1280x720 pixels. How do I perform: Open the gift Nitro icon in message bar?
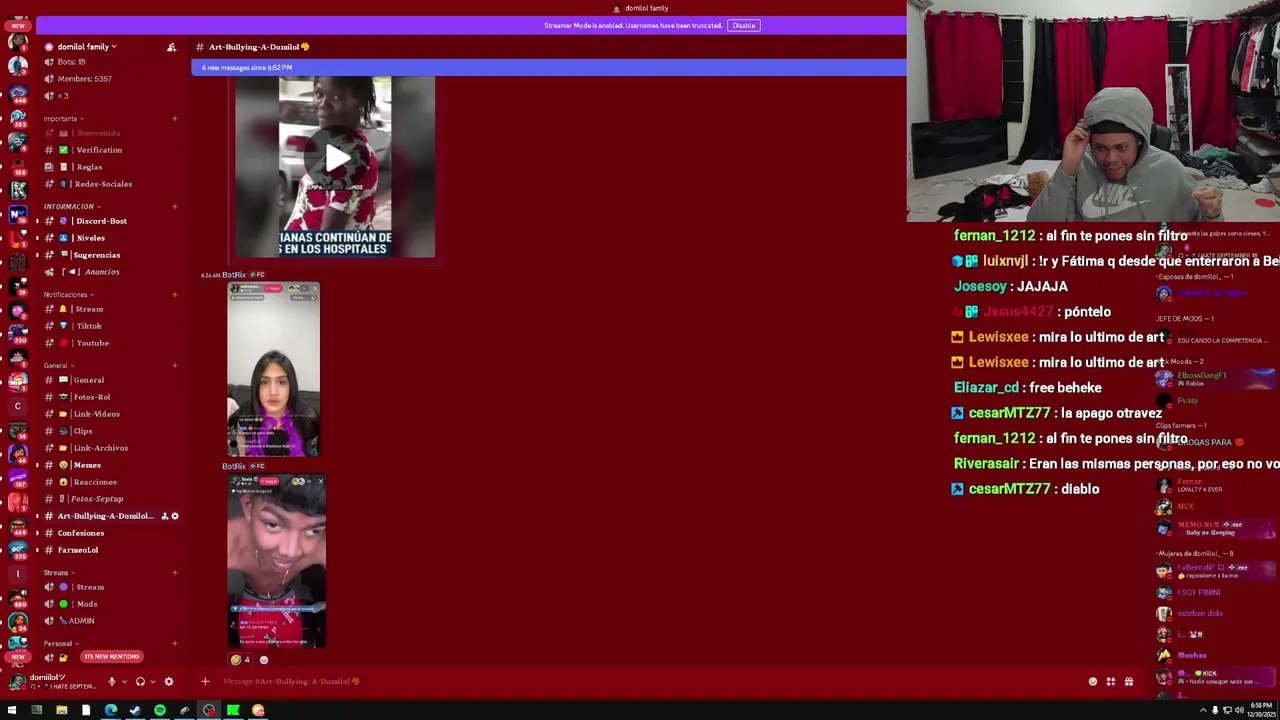(x=1129, y=682)
